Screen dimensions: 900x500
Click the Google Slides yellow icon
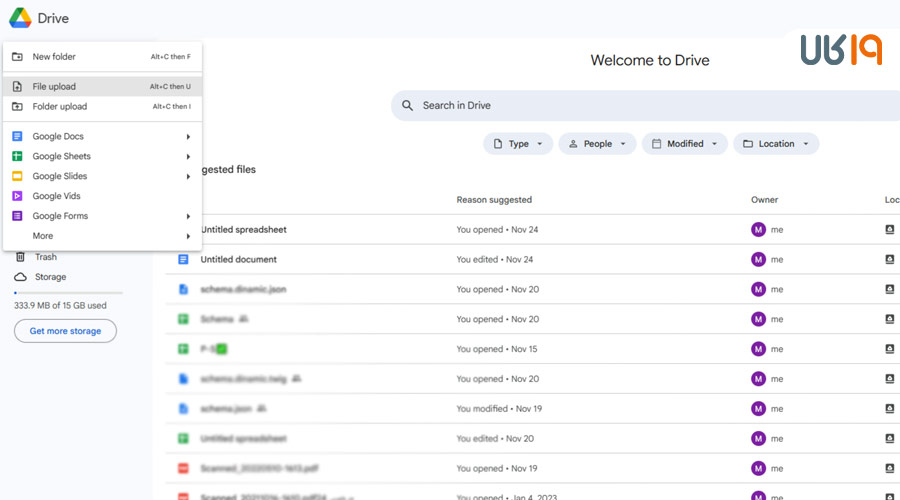click(17, 176)
